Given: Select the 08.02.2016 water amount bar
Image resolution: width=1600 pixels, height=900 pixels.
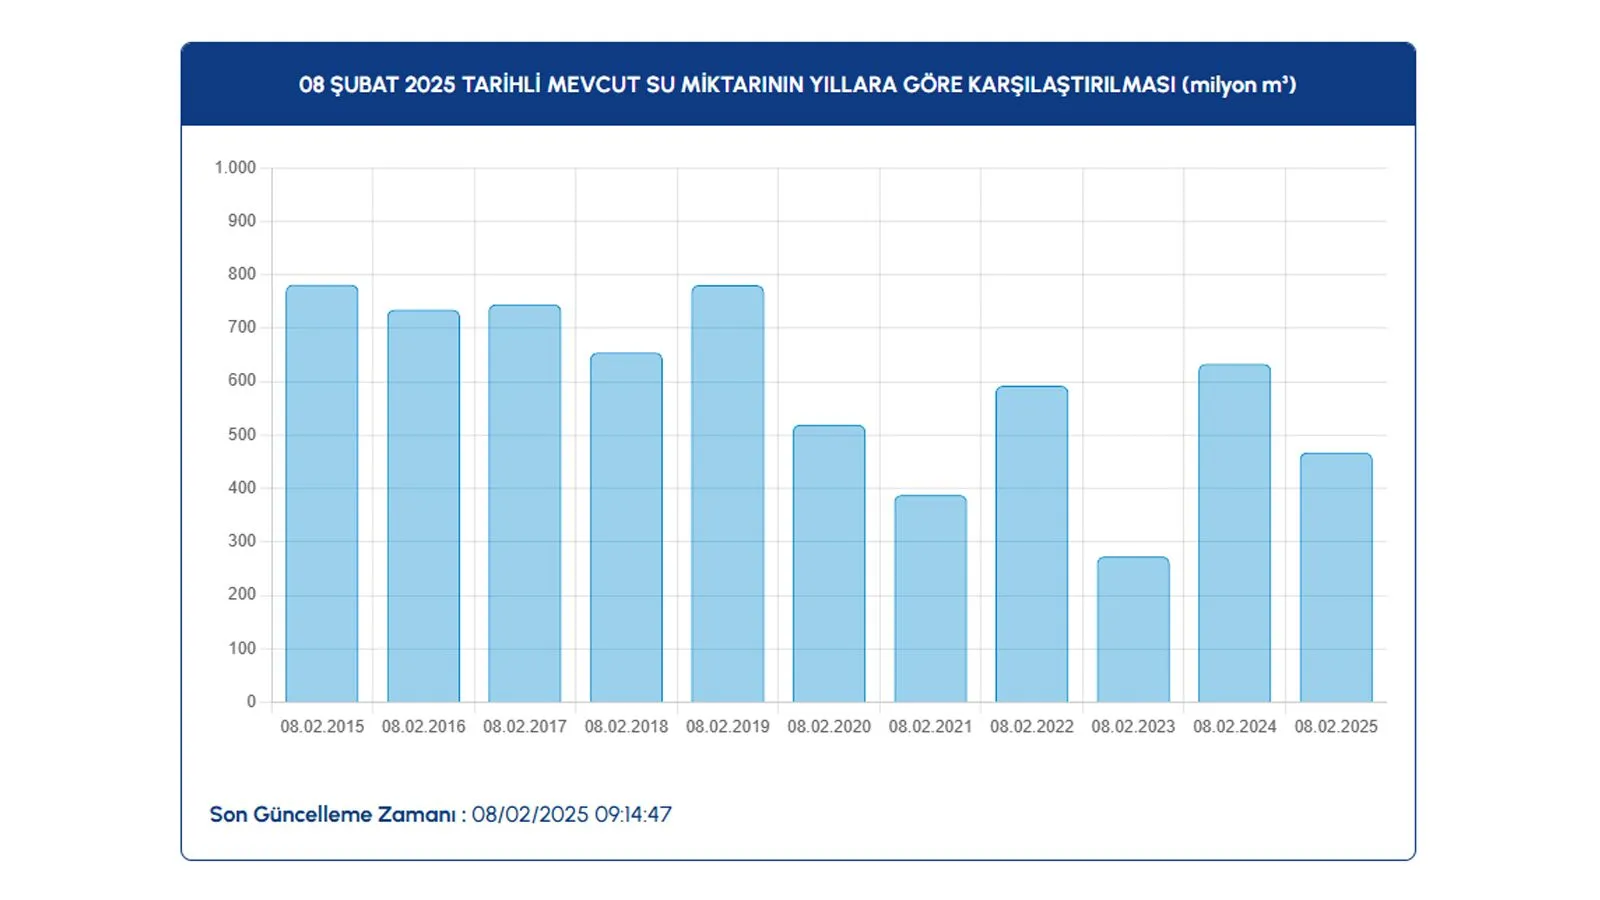Looking at the screenshot, I should coord(424,506).
